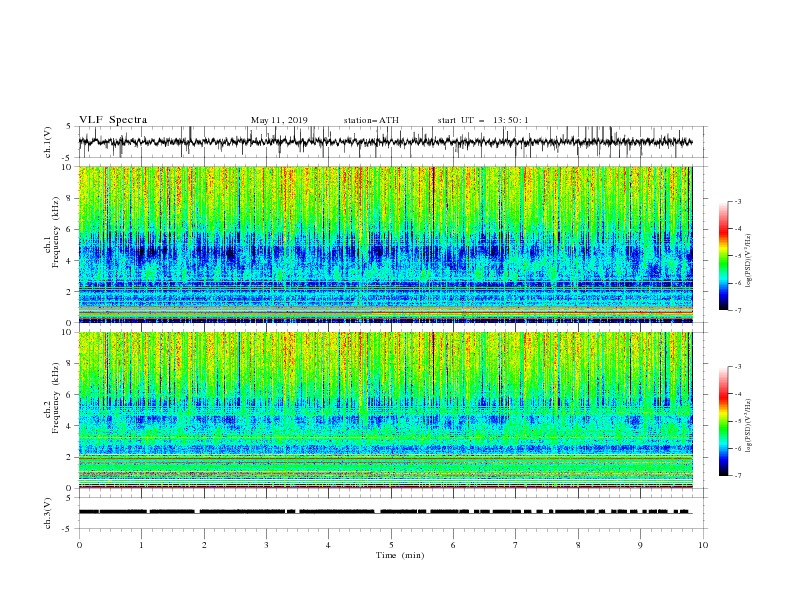Click the "2" tick on the time axis
The width and height of the screenshot is (792, 612).
(x=204, y=545)
